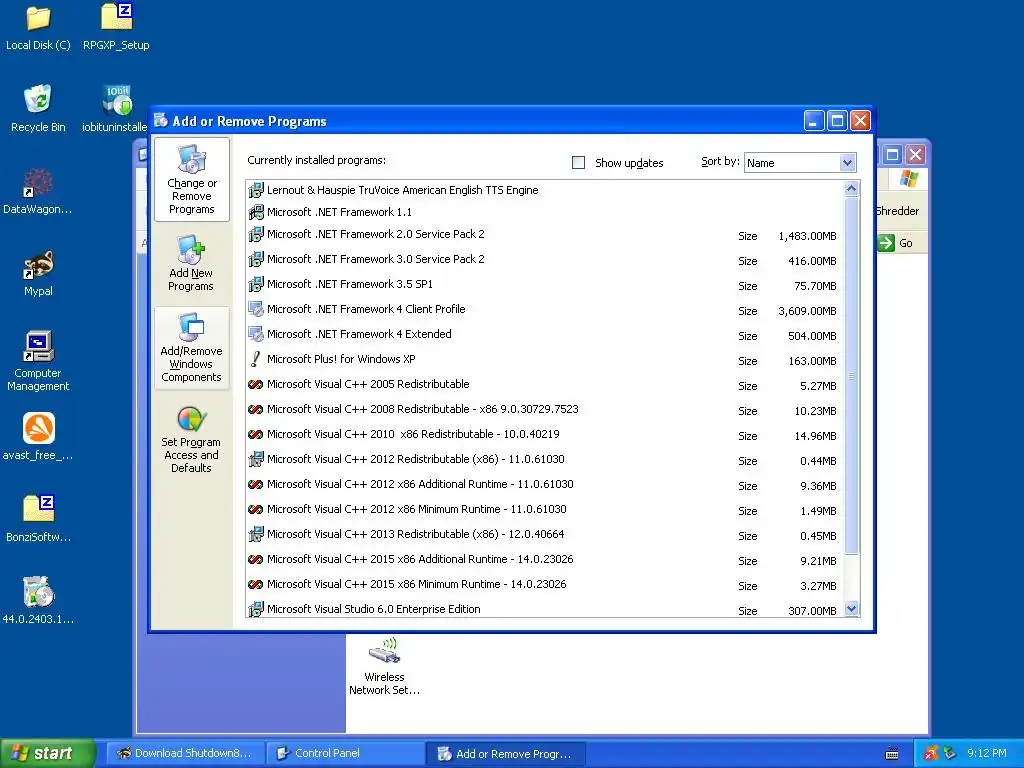The height and width of the screenshot is (768, 1024).
Task: Select Visual C++ 2013 Redistributable (x86) 12.0.40664
Action: [544, 534]
